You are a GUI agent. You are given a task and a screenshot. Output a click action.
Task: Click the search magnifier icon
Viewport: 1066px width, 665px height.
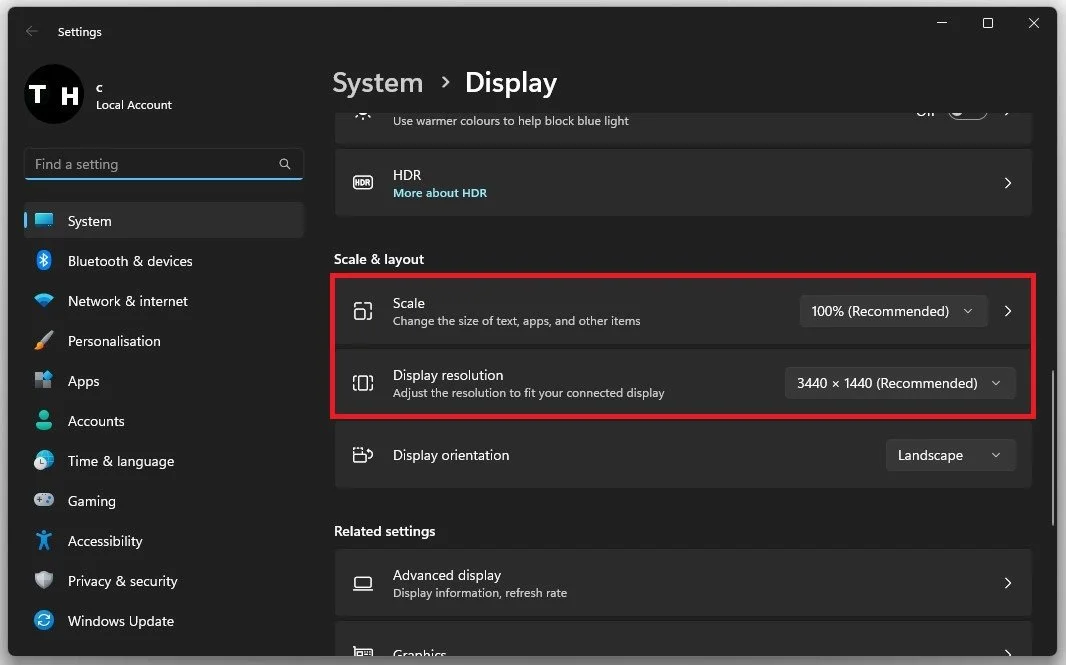click(285, 164)
